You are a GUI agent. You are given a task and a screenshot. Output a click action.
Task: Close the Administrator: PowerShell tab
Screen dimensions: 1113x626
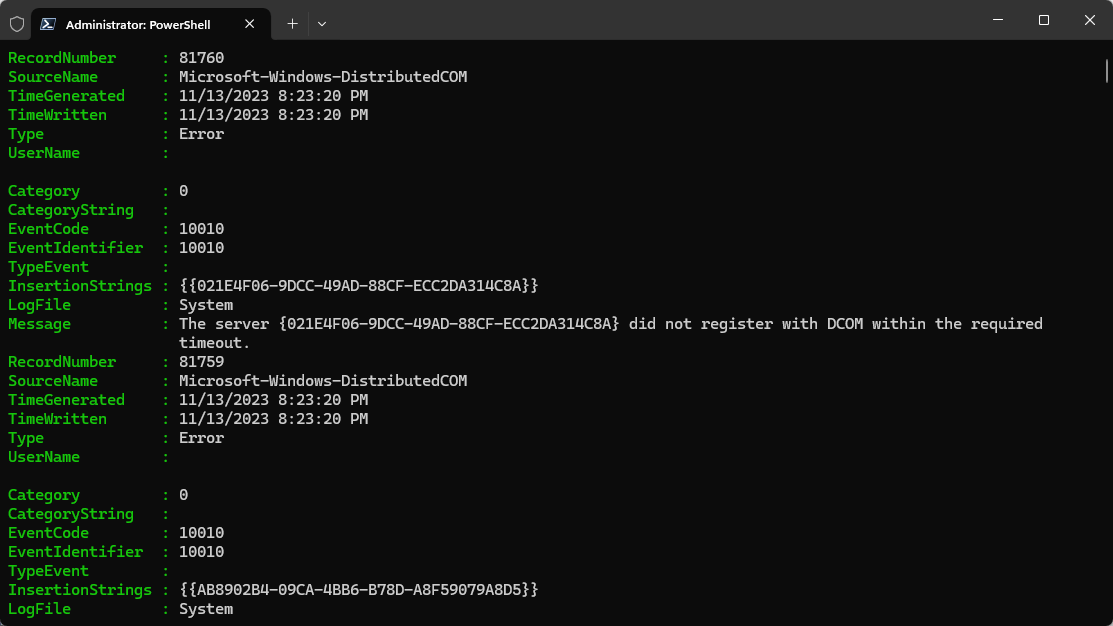250,23
